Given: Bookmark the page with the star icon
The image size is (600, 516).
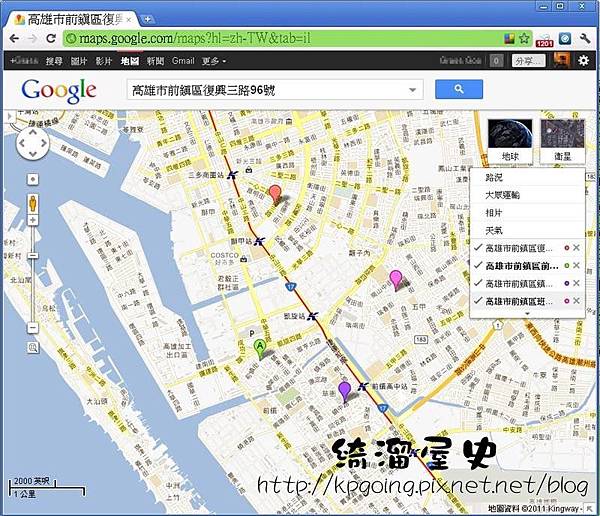Looking at the screenshot, I should [x=524, y=38].
